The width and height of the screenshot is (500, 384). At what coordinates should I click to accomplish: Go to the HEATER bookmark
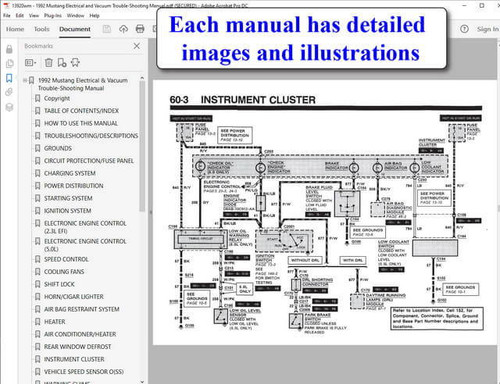click(55, 322)
